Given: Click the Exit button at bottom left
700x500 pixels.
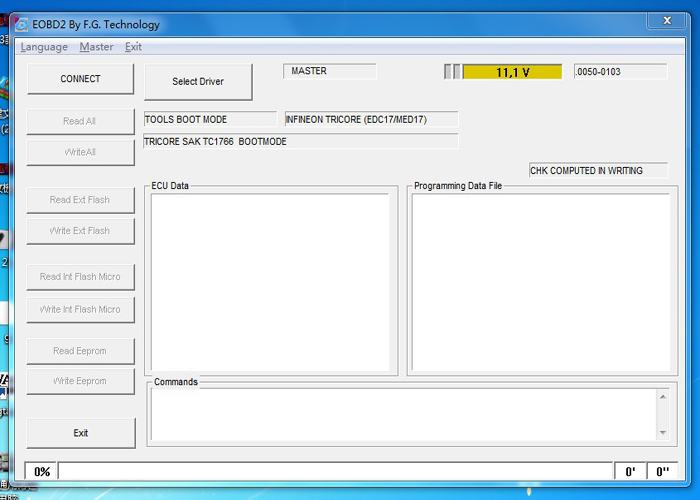Looking at the screenshot, I should [x=81, y=433].
